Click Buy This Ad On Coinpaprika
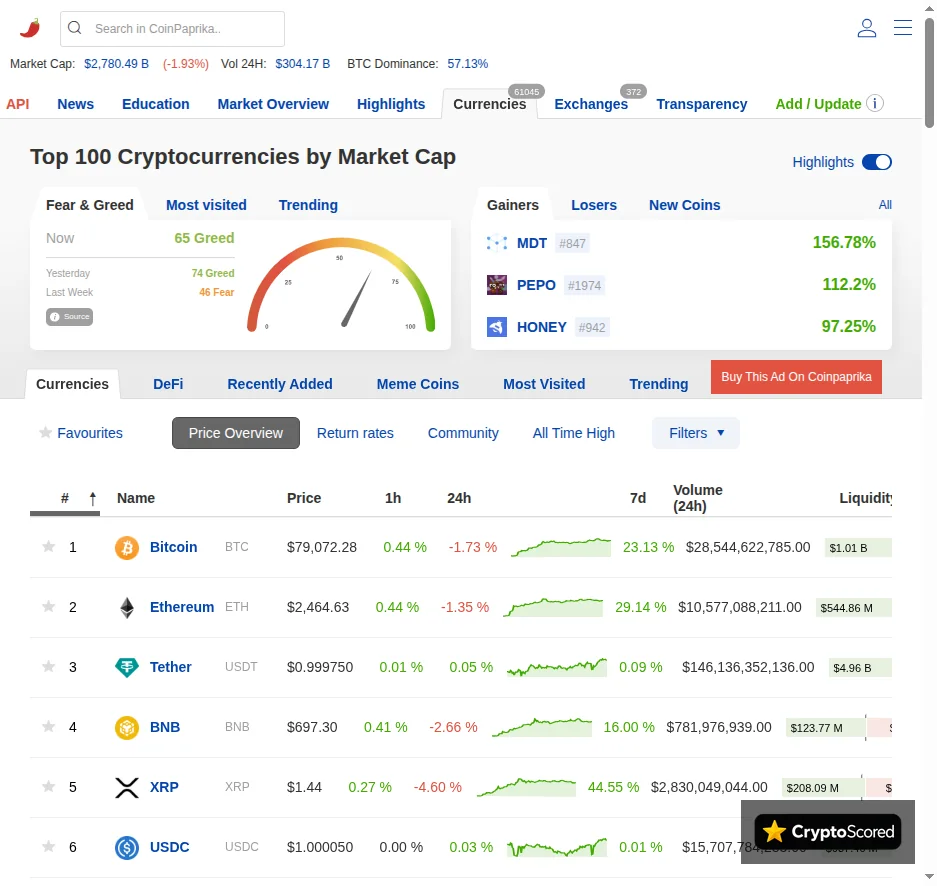 coord(796,377)
